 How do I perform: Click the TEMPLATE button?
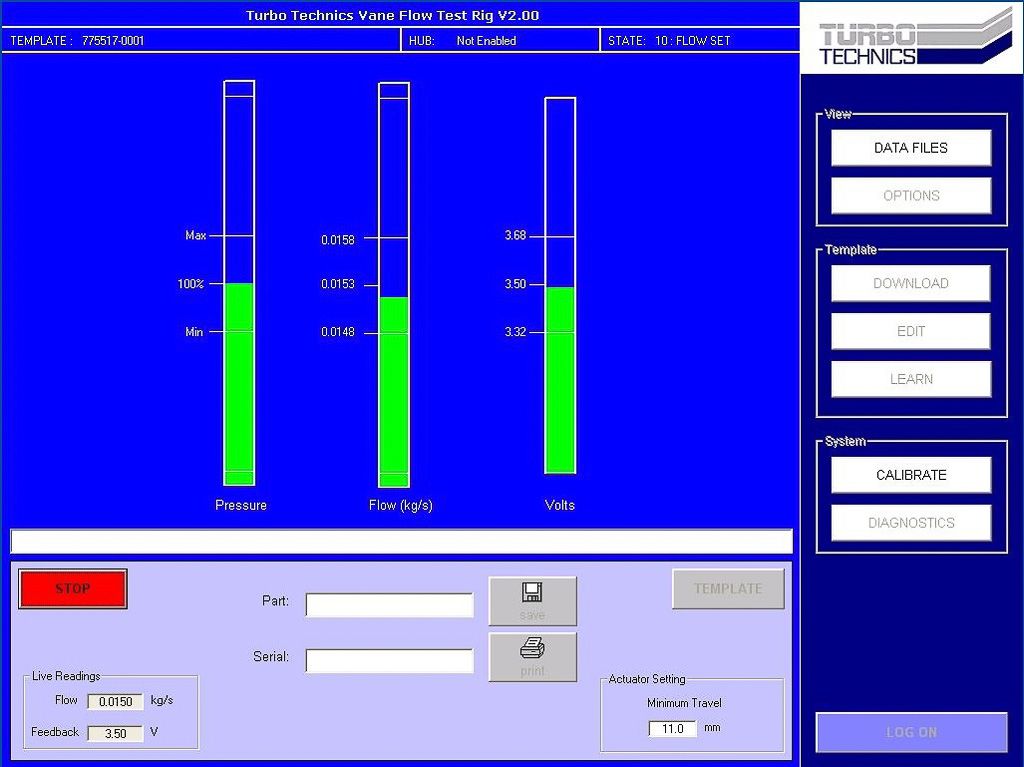pyautogui.click(x=728, y=589)
